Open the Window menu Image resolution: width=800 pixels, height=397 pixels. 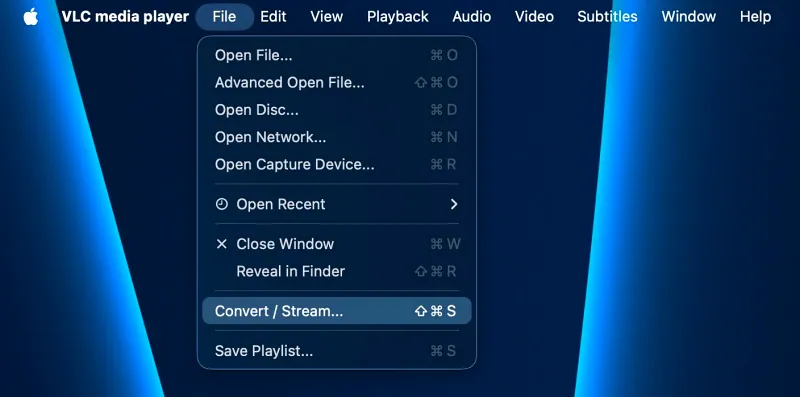(688, 16)
